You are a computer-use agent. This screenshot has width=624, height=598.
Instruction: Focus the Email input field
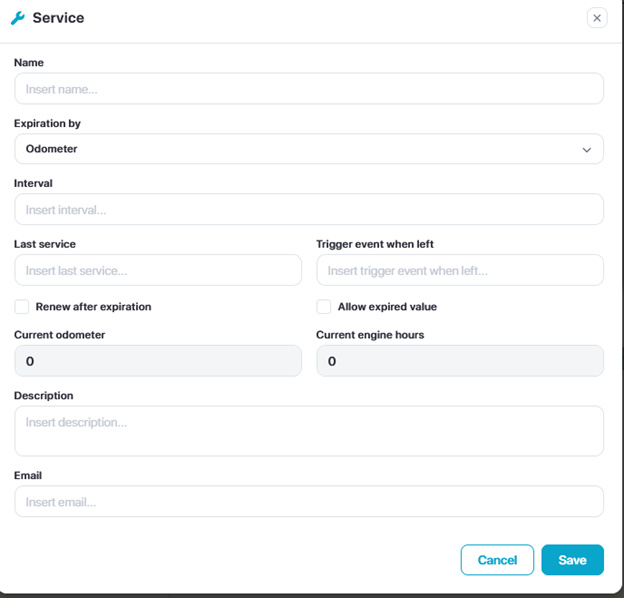[x=308, y=502]
